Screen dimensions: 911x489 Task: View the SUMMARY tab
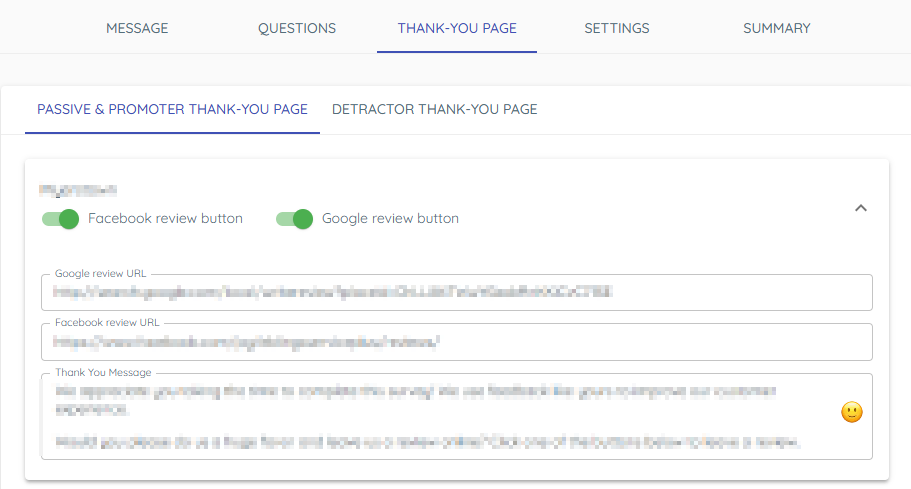tap(776, 28)
